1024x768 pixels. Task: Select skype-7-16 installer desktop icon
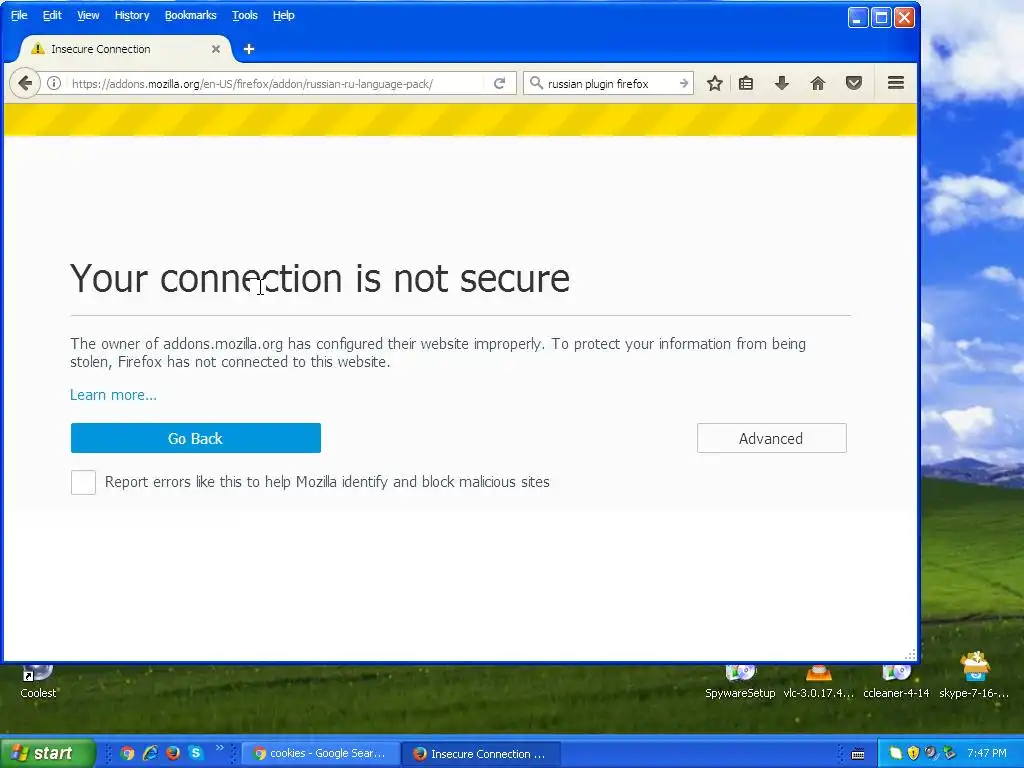pyautogui.click(x=974, y=676)
